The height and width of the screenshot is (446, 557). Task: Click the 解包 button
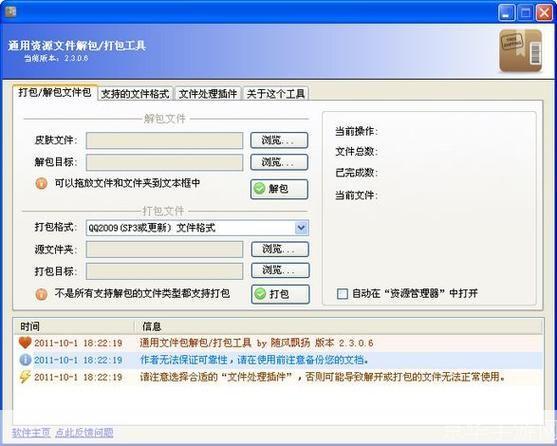(279, 189)
